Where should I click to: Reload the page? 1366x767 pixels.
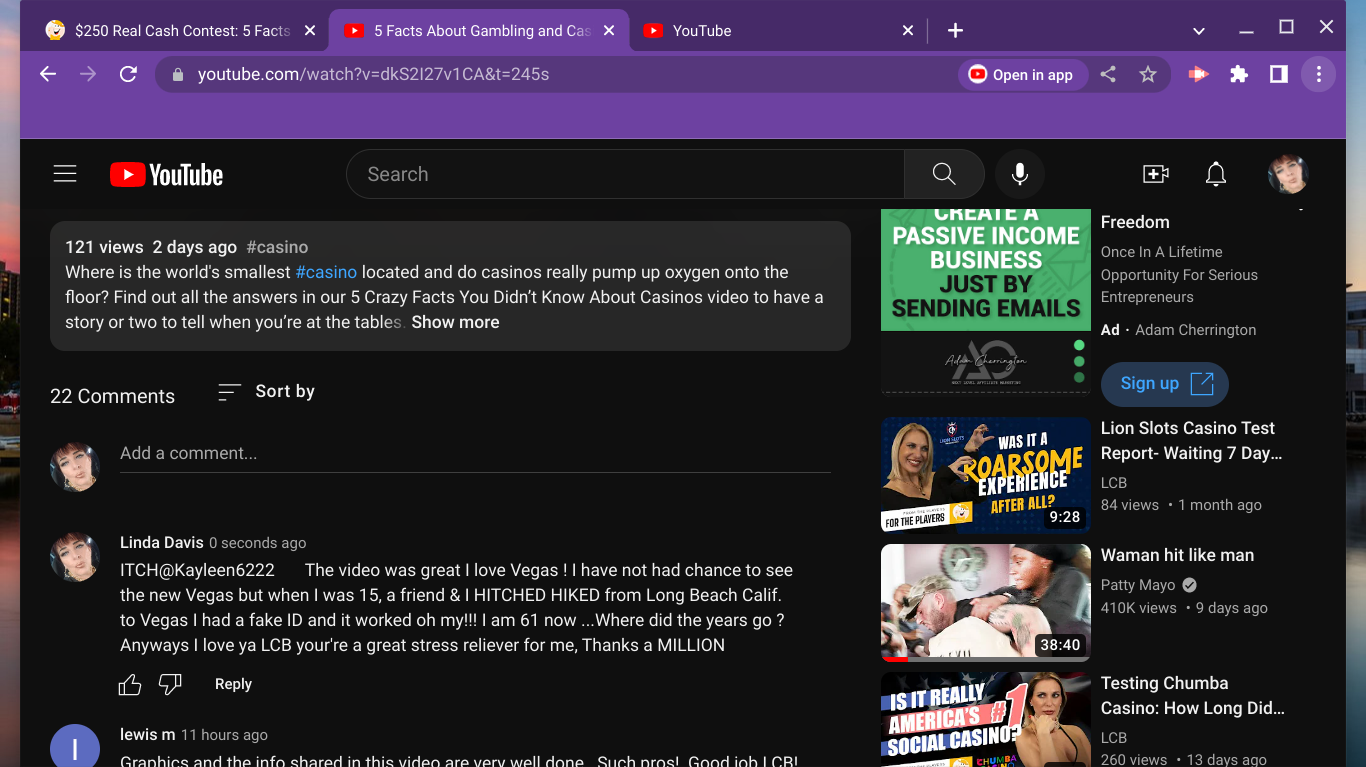128,74
